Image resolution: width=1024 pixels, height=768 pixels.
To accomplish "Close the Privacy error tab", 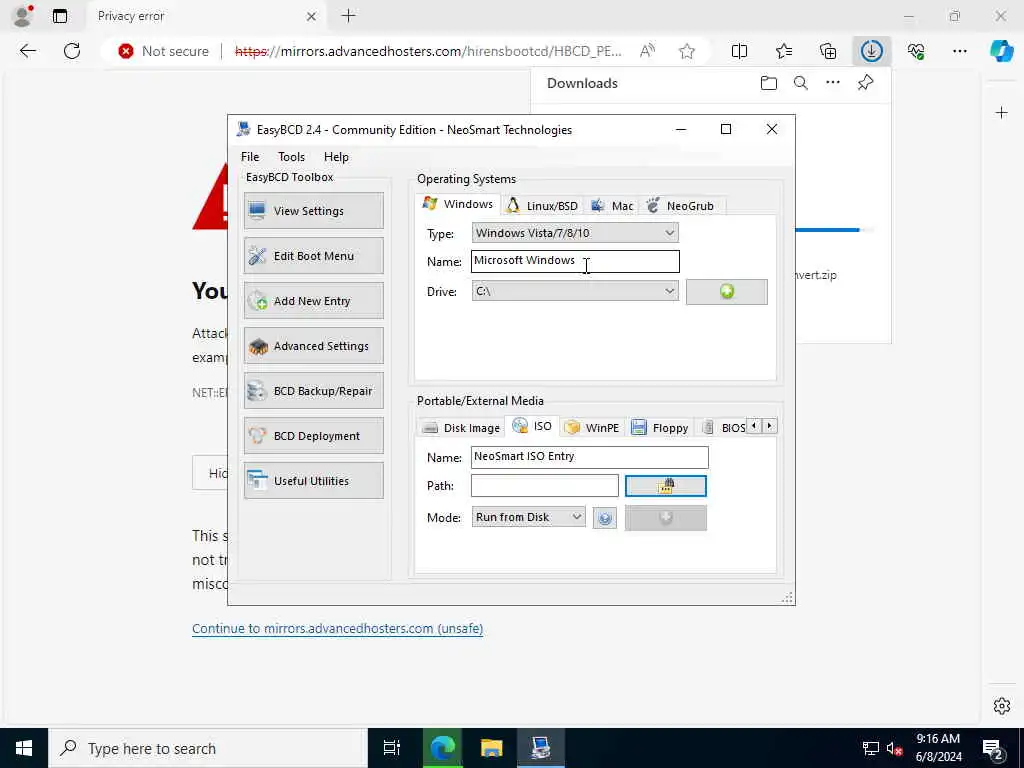I will point(312,16).
